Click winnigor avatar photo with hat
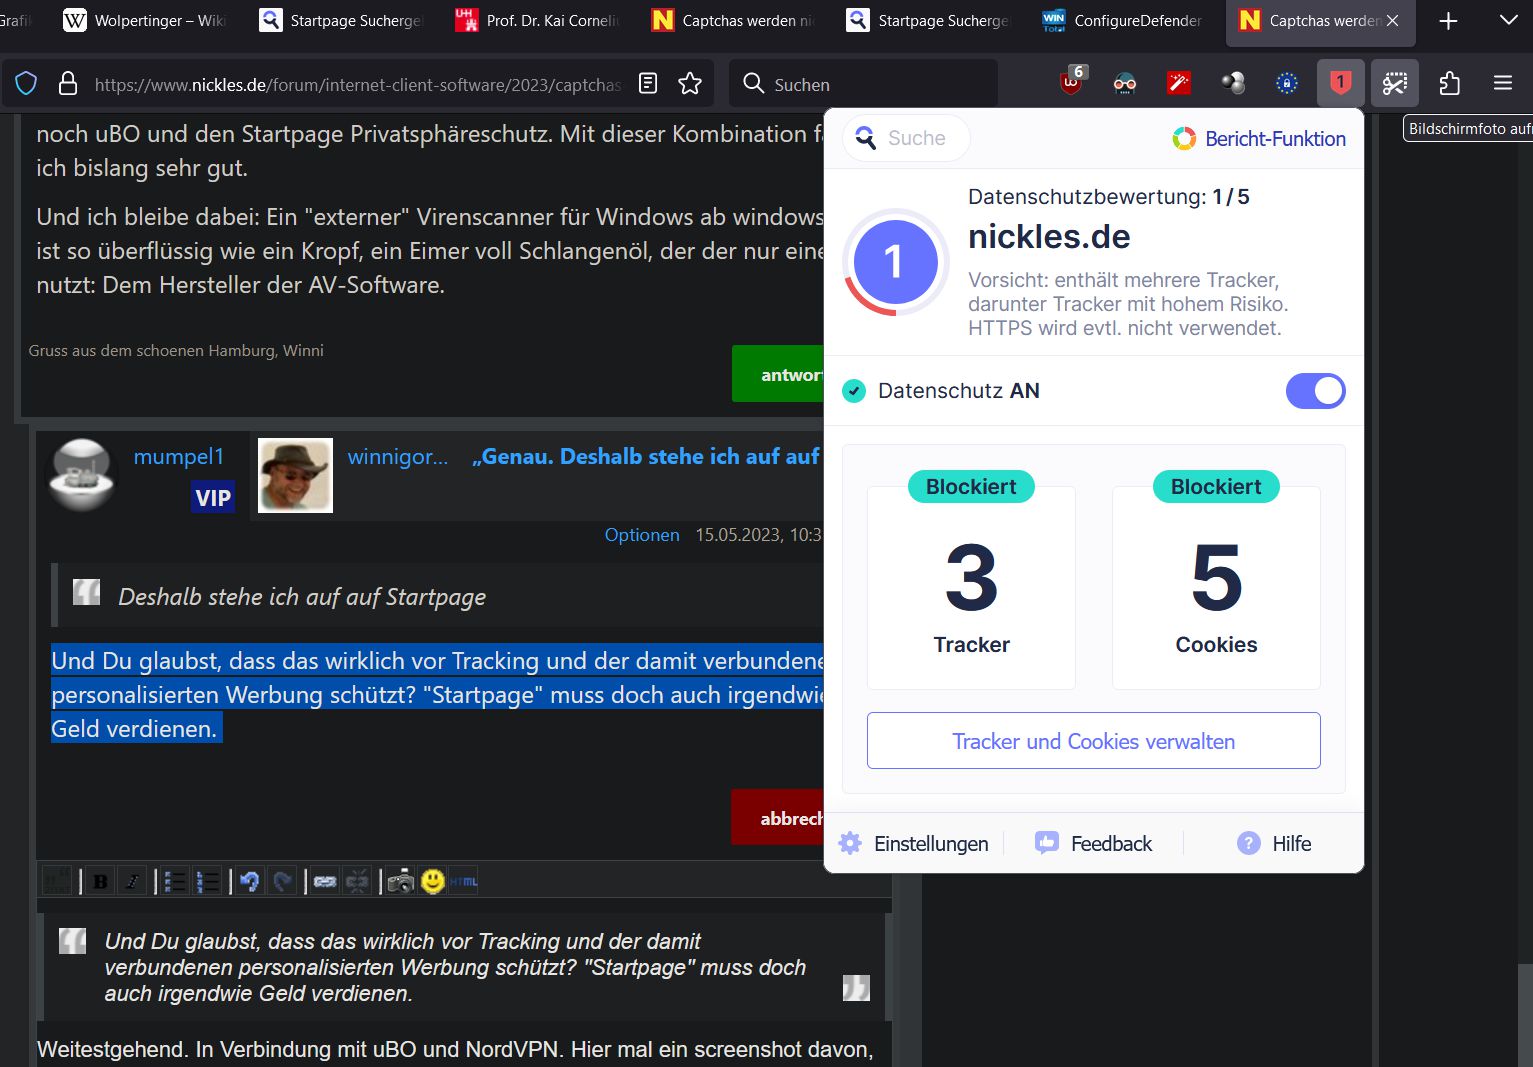The width and height of the screenshot is (1533, 1067). [x=295, y=475]
